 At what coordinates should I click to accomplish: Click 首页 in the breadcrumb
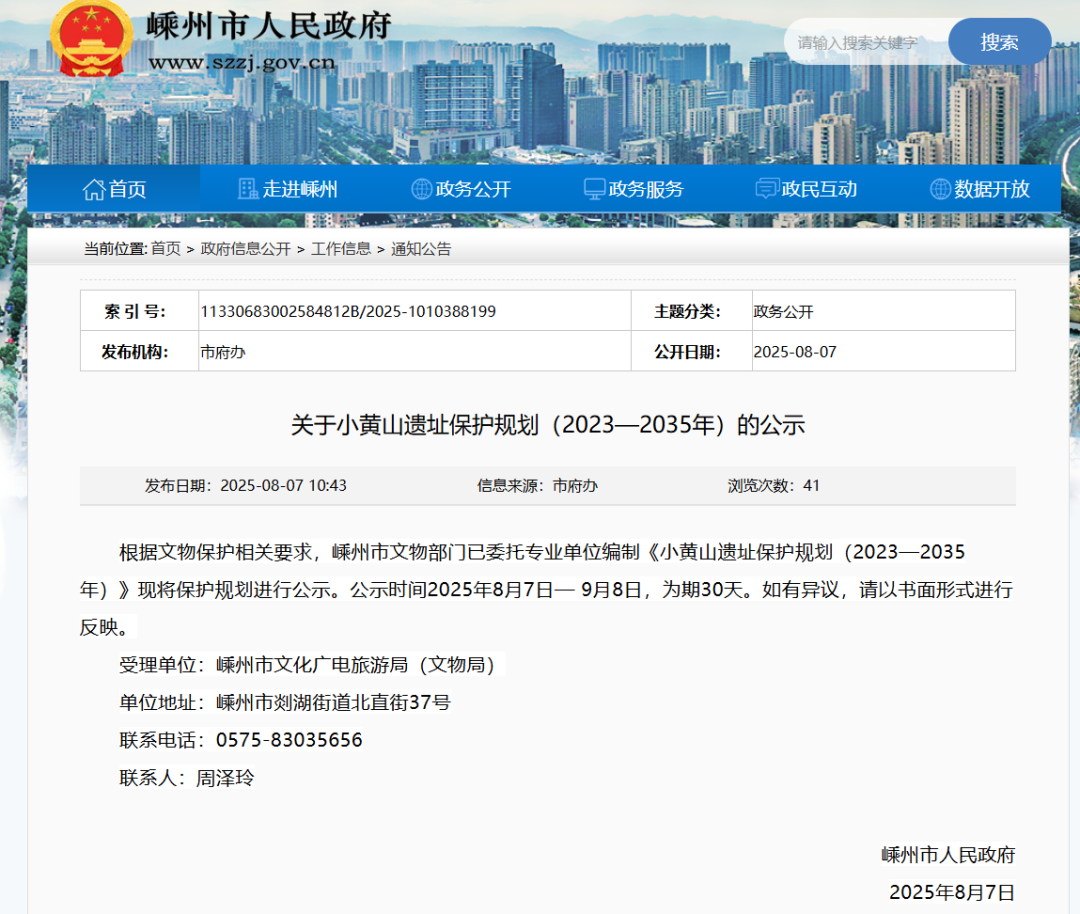[x=166, y=249]
